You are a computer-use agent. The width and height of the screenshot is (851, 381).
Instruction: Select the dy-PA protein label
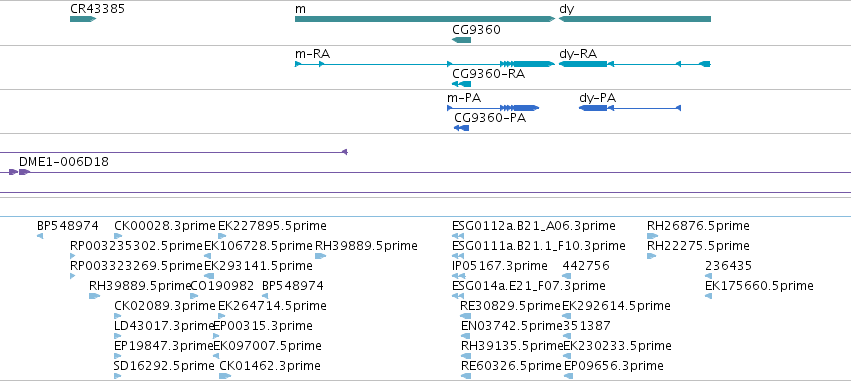click(598, 98)
